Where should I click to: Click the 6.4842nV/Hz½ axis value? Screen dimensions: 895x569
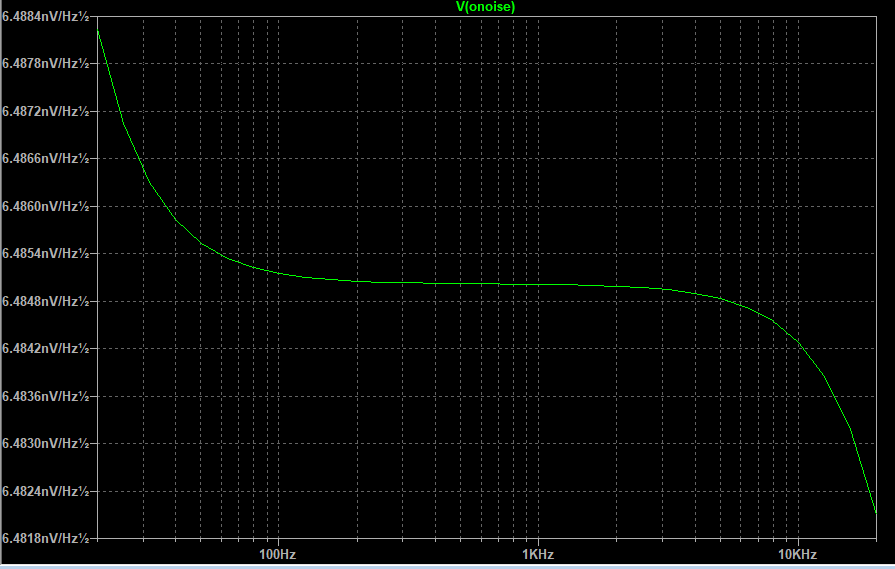click(46, 348)
